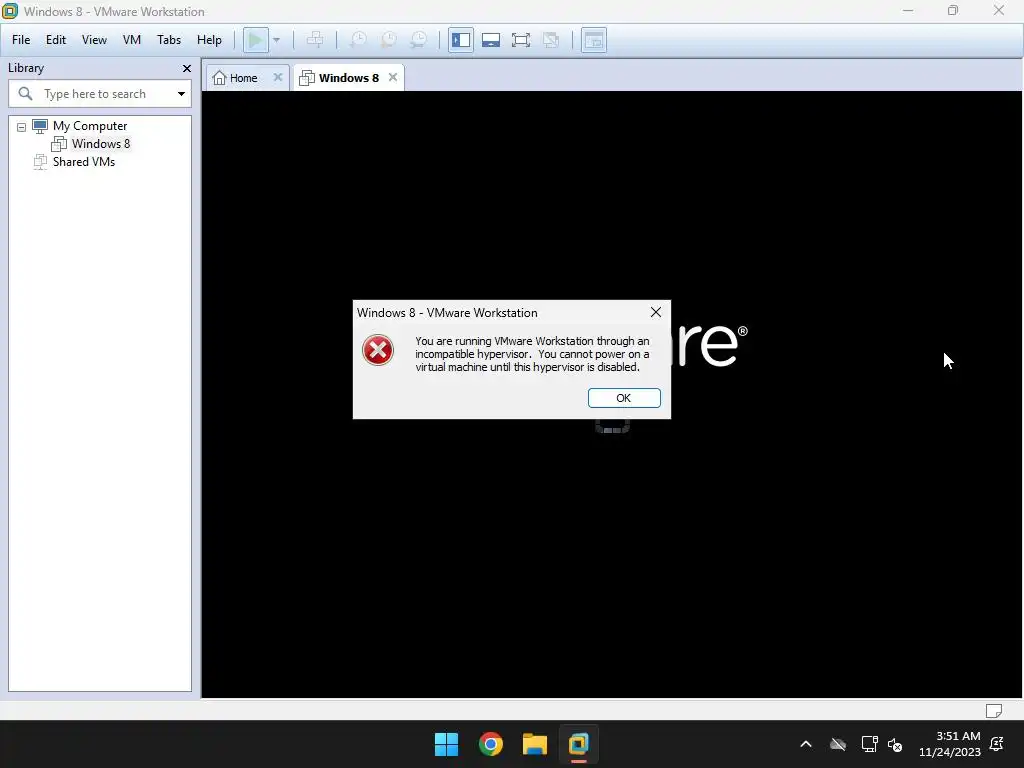The width and height of the screenshot is (1024, 768).
Task: Open the VM menu
Action: pos(132,40)
